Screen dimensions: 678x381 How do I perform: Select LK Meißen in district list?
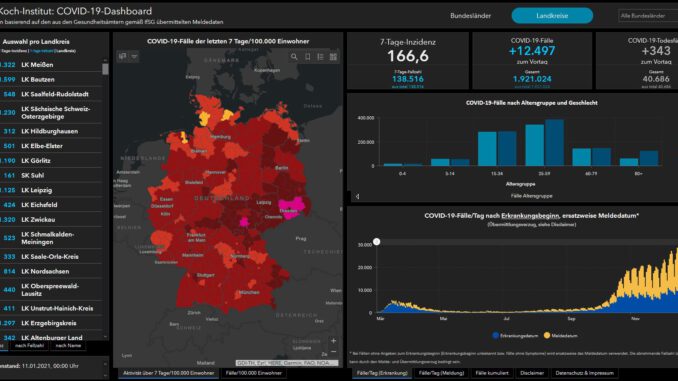(x=51, y=64)
